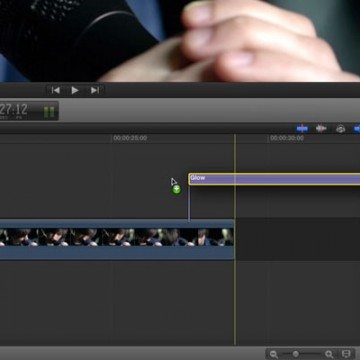Click the 00:00:25:00 ruler mark
This screenshot has height=360, width=360.
click(130, 138)
